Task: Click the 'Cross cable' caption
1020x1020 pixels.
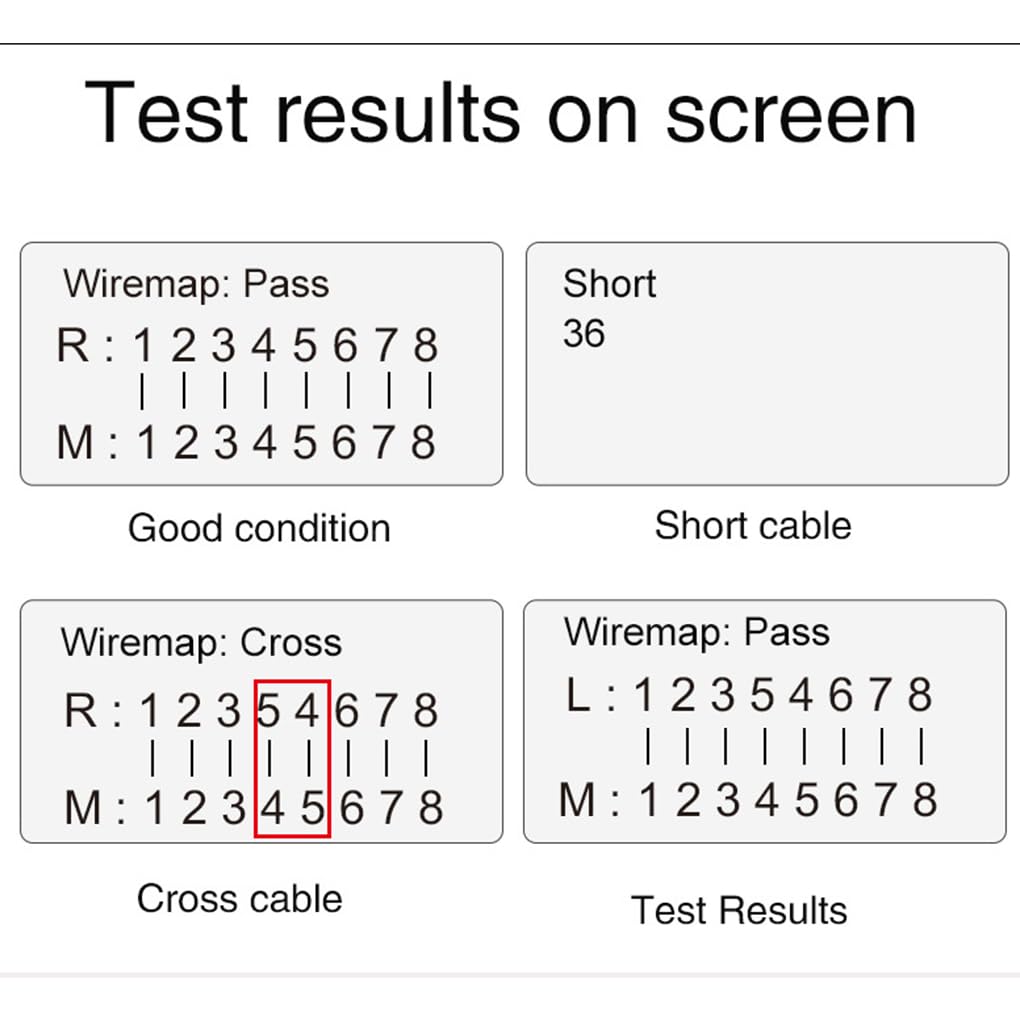Action: [239, 898]
